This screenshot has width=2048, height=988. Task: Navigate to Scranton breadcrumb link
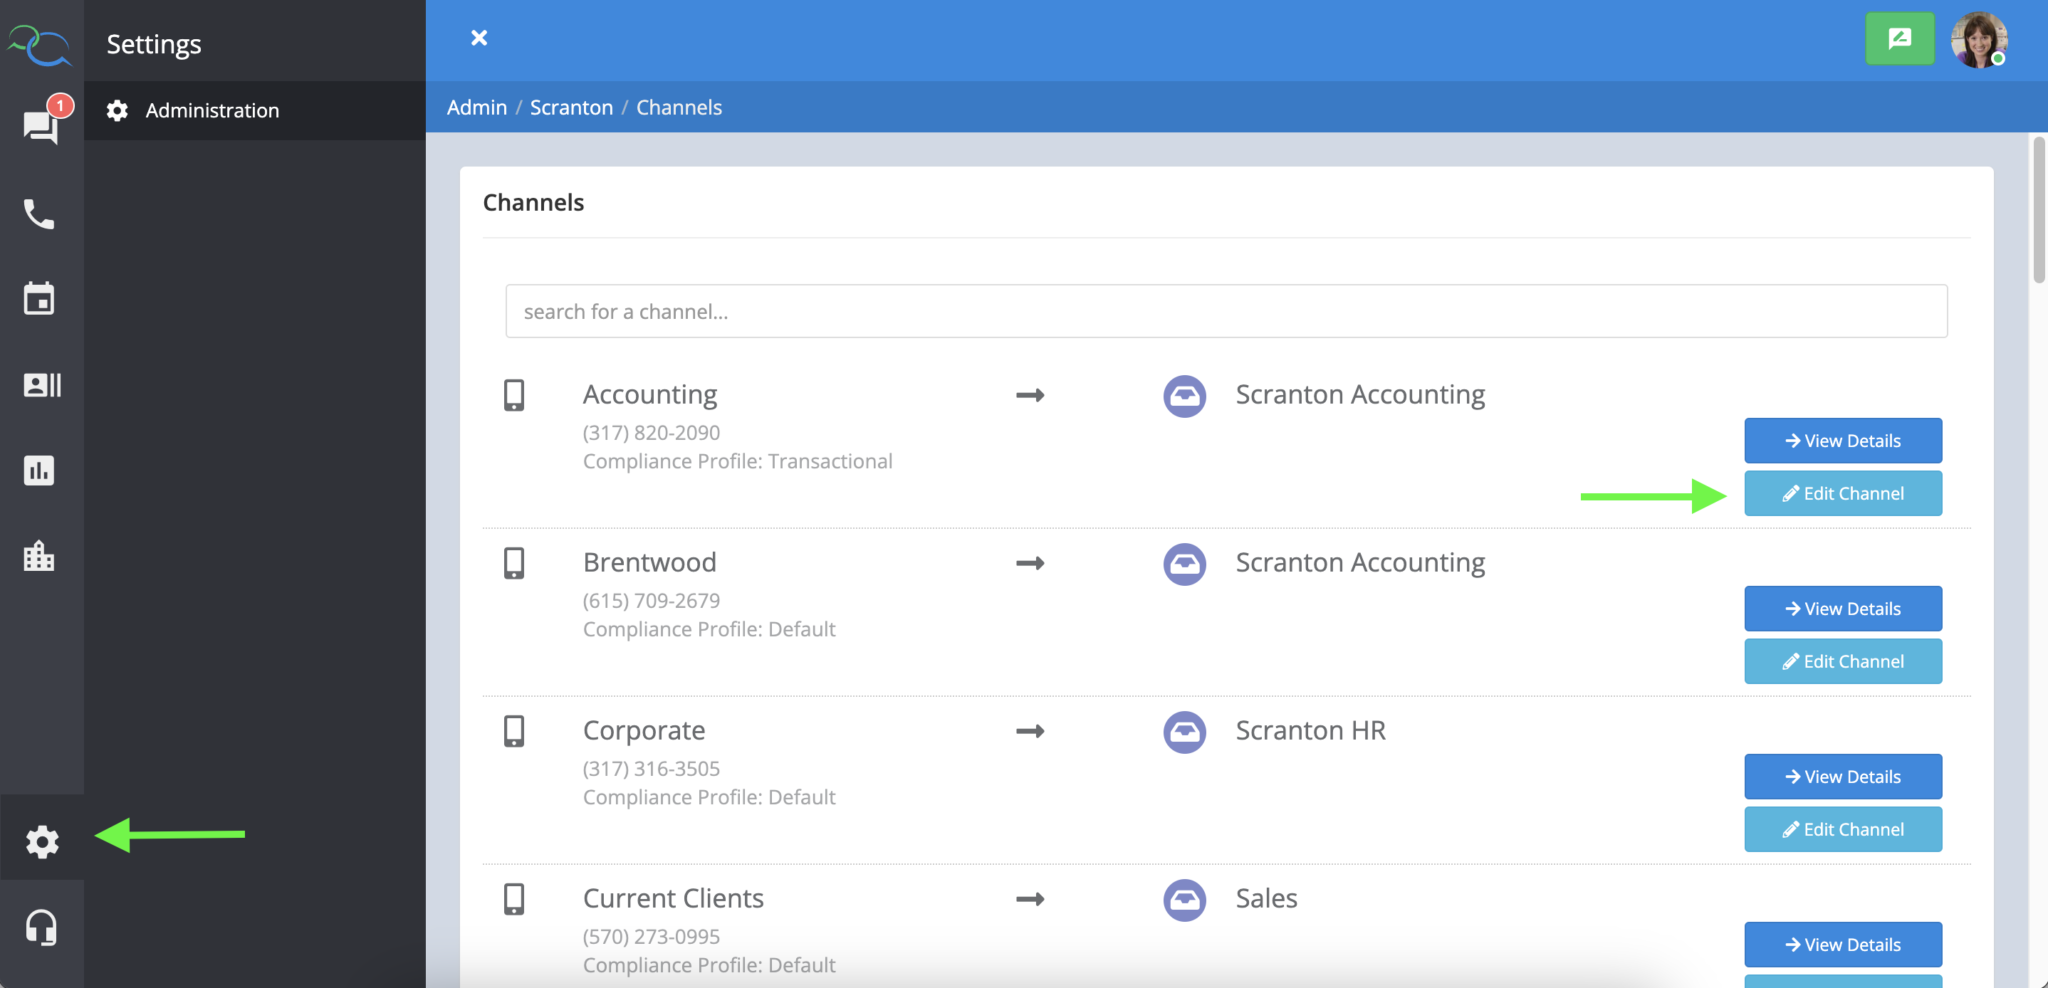pos(571,107)
